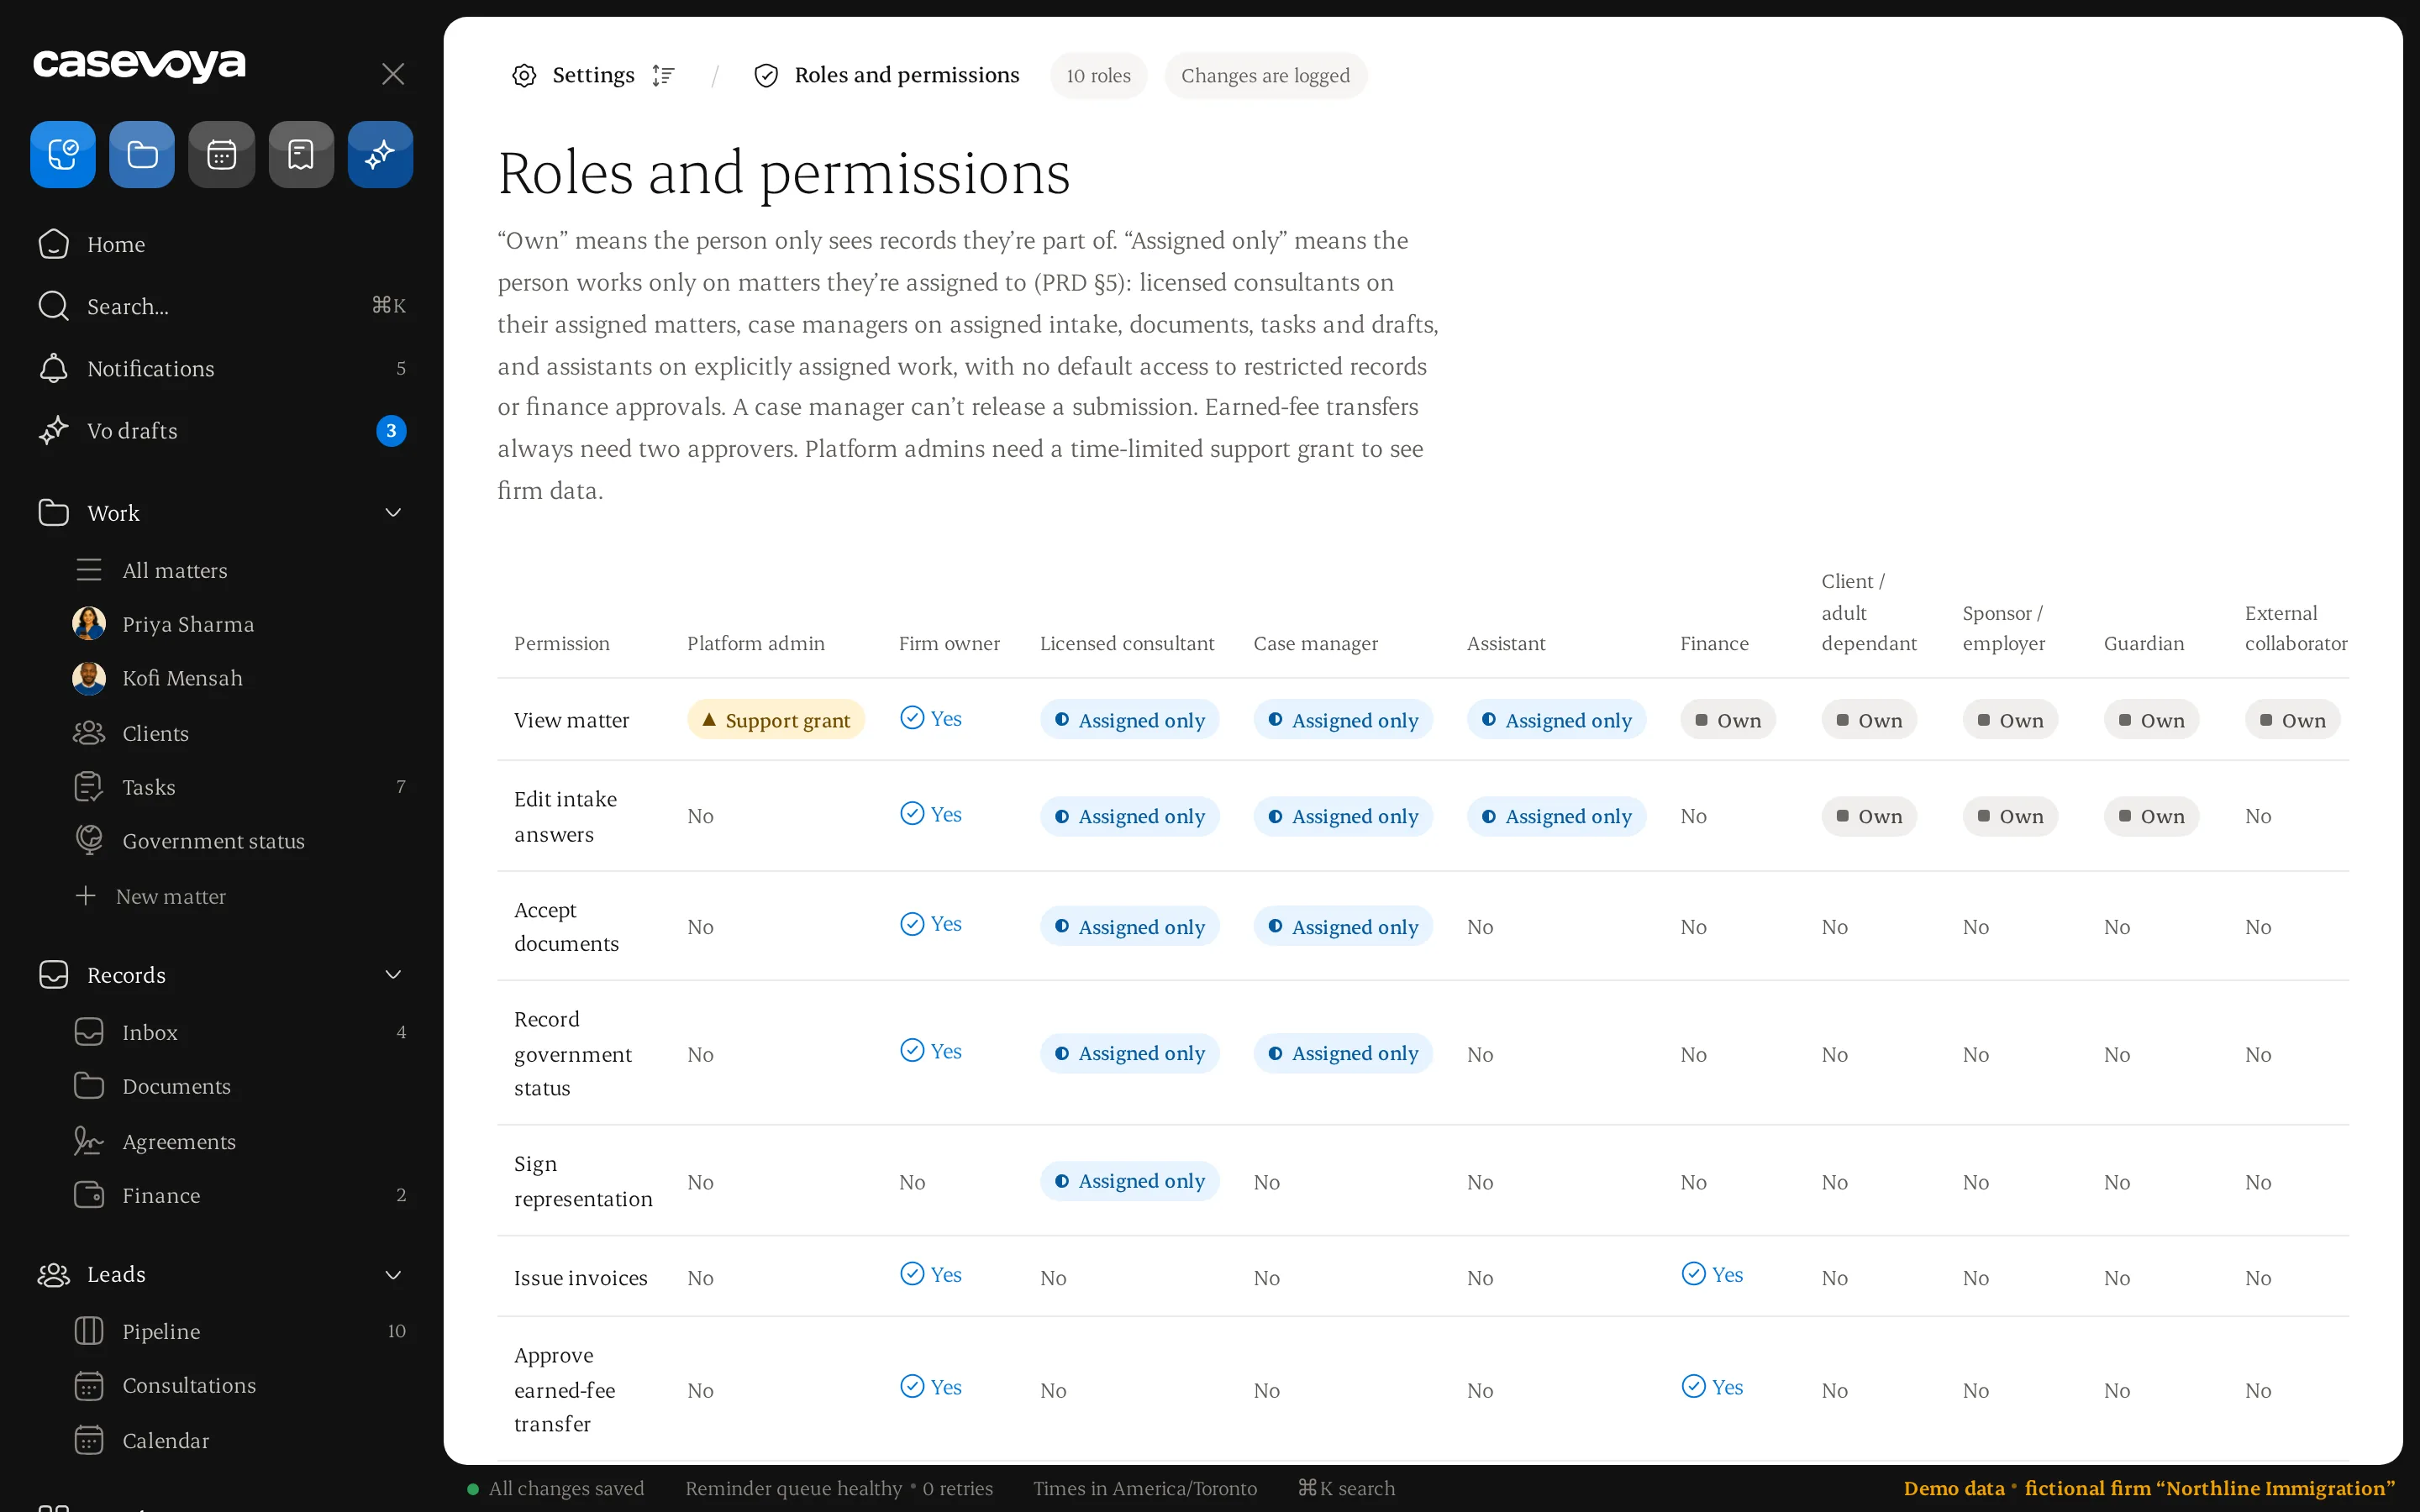
Task: Click ⌘K search in status bar
Action: (x=1346, y=1488)
